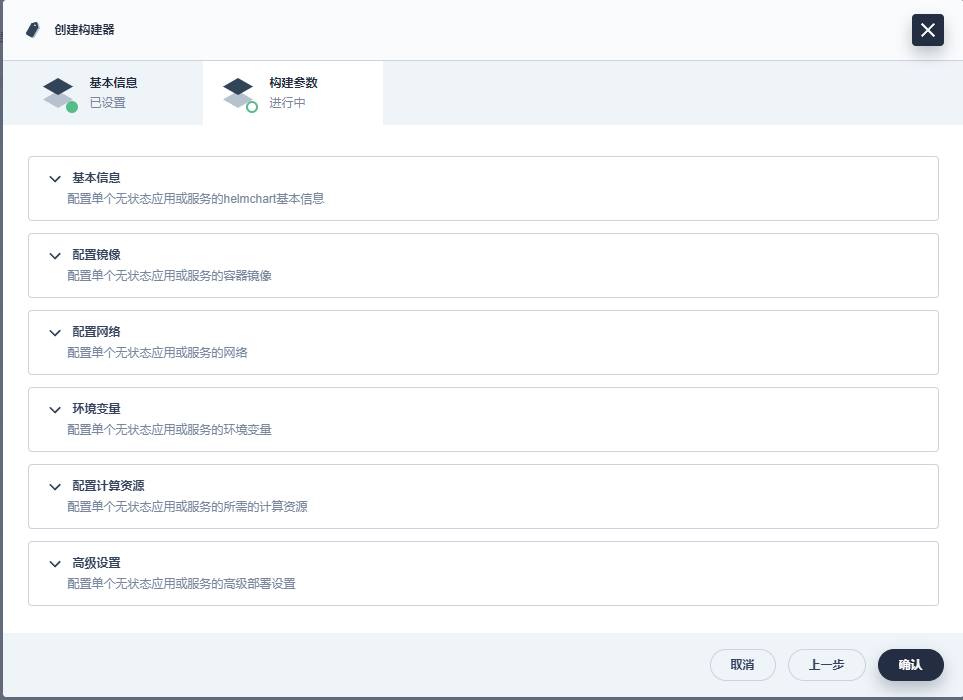Click the 基本信息 step layered icon

coord(58,93)
